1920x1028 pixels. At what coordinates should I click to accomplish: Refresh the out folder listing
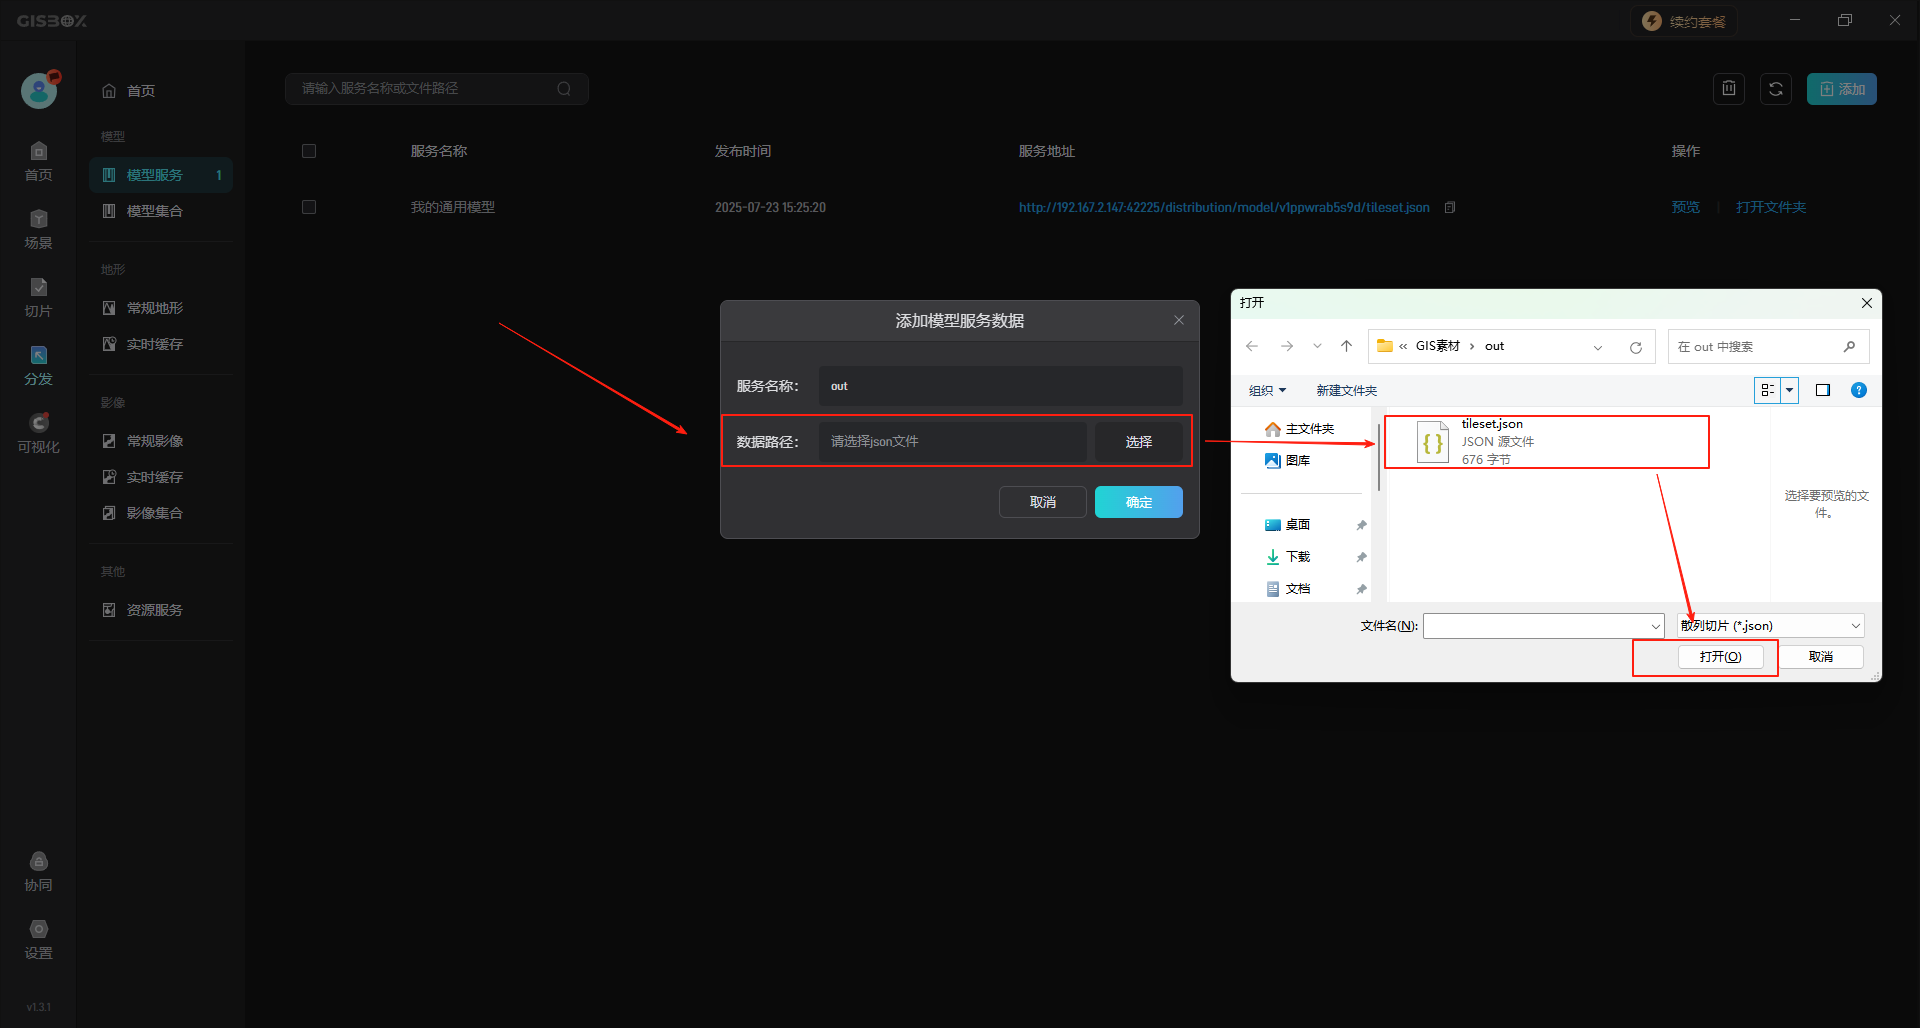click(x=1636, y=347)
